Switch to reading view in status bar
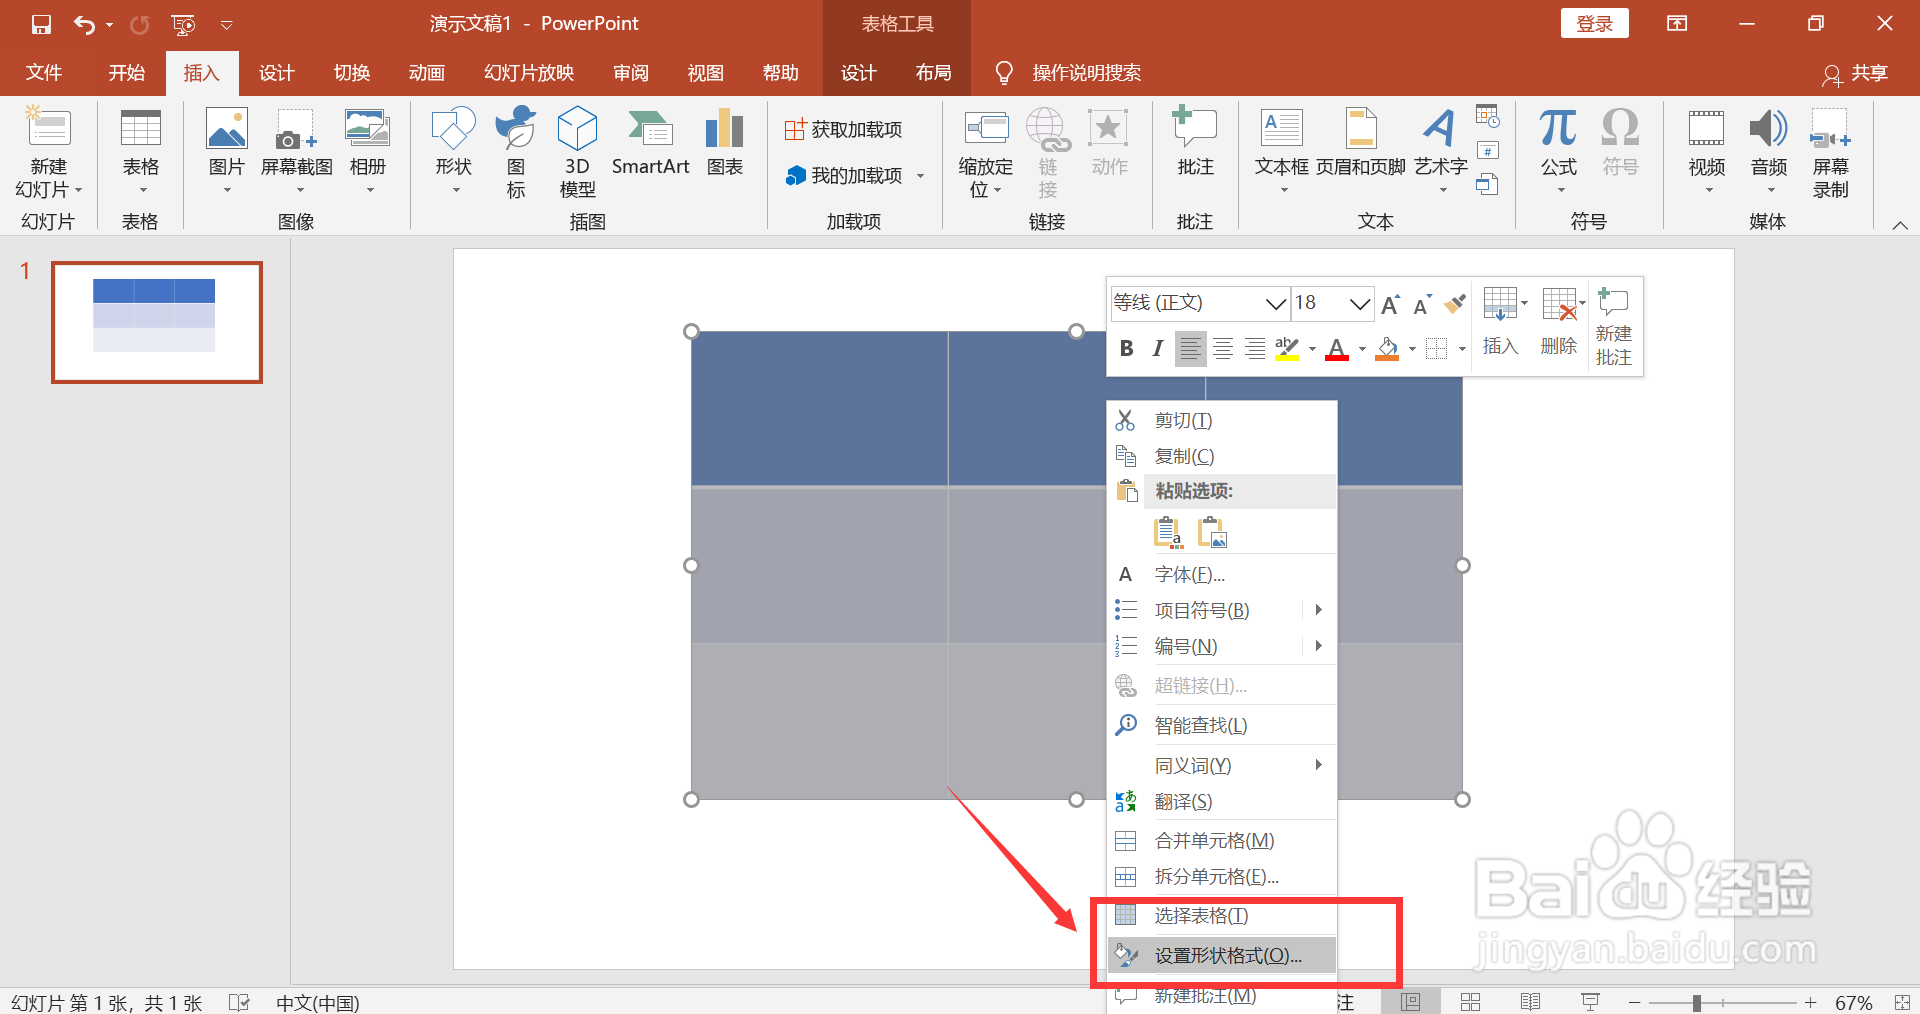This screenshot has width=1920, height=1014. click(x=1530, y=1002)
